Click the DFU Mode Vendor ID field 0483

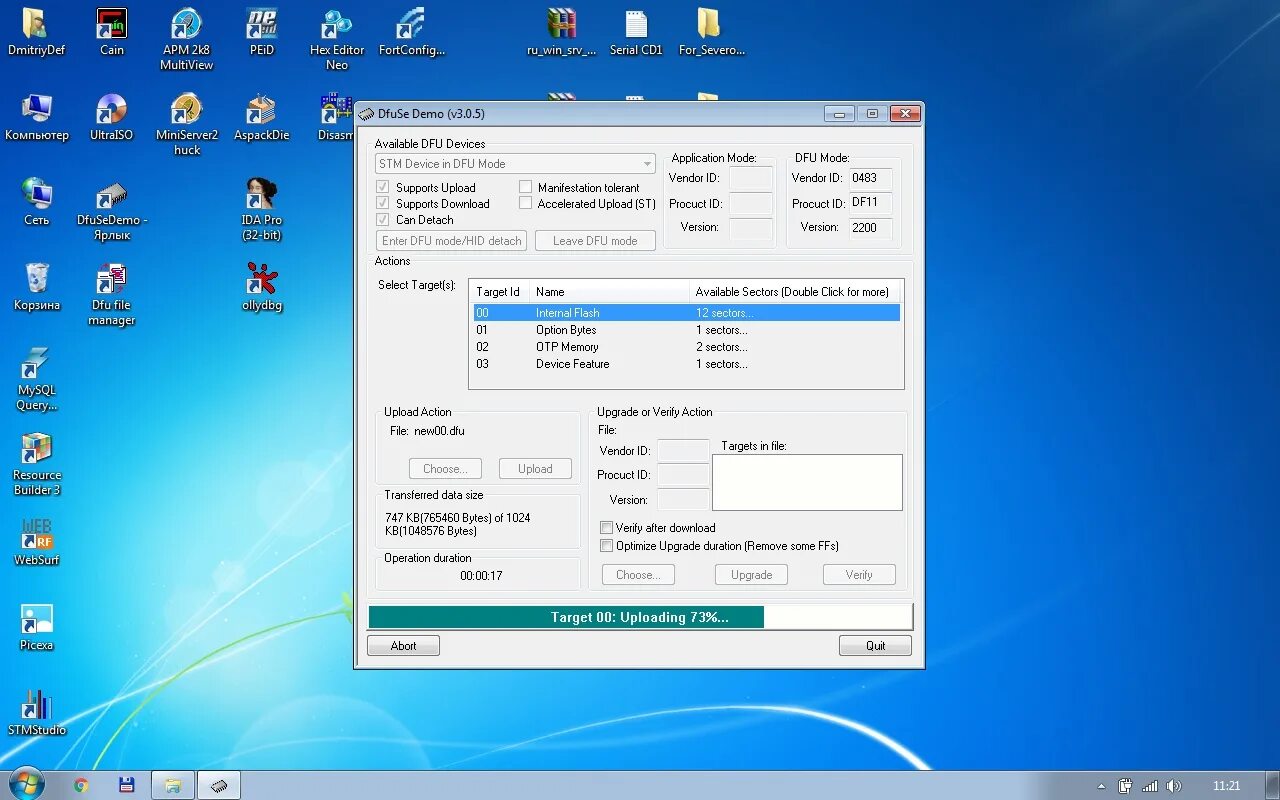point(870,178)
